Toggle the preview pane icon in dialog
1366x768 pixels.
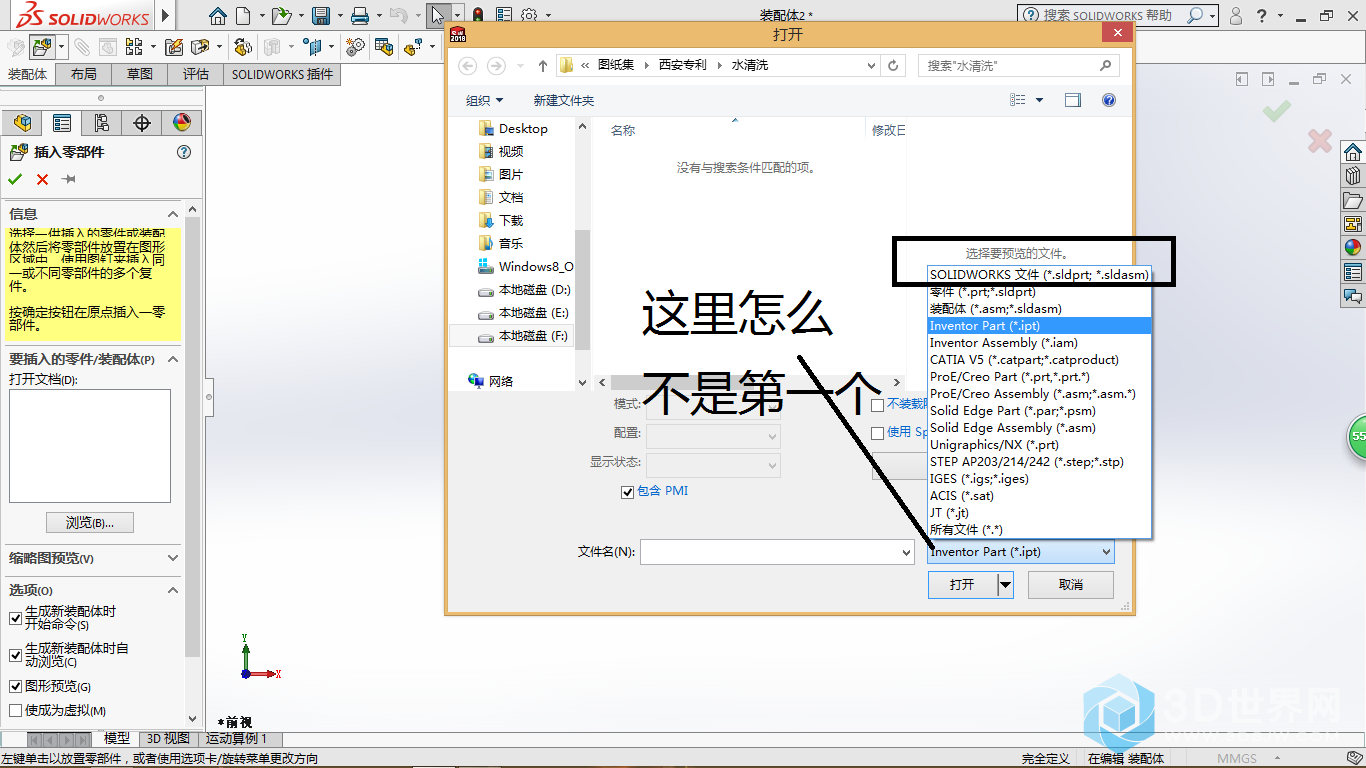1073,100
